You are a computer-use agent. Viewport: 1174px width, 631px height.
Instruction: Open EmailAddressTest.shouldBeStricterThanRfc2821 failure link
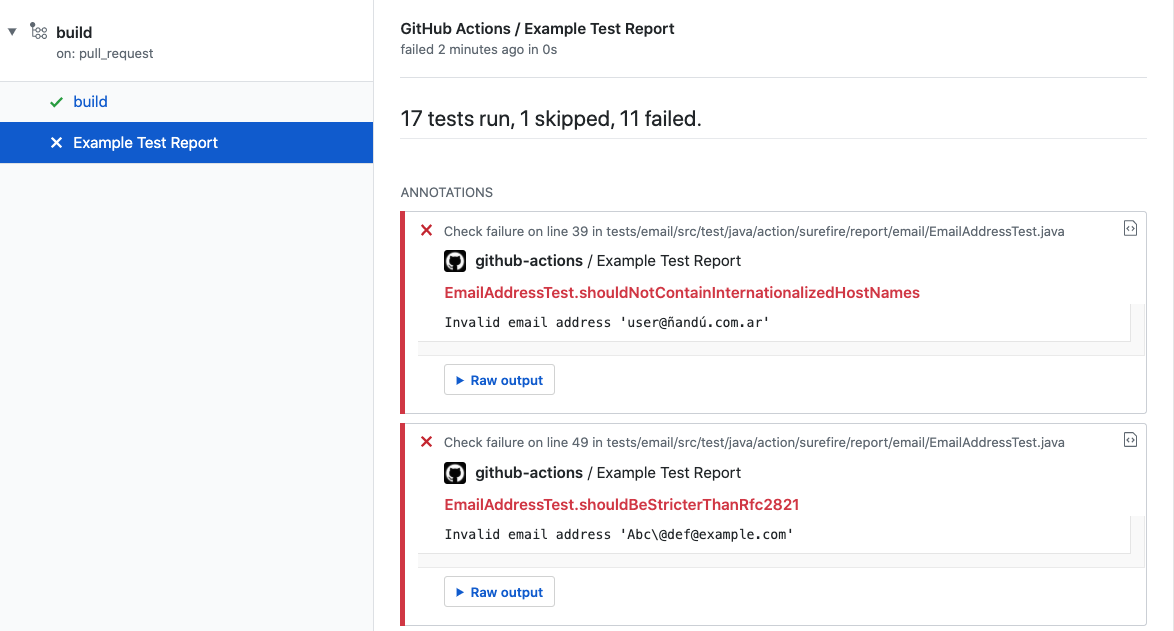621,505
